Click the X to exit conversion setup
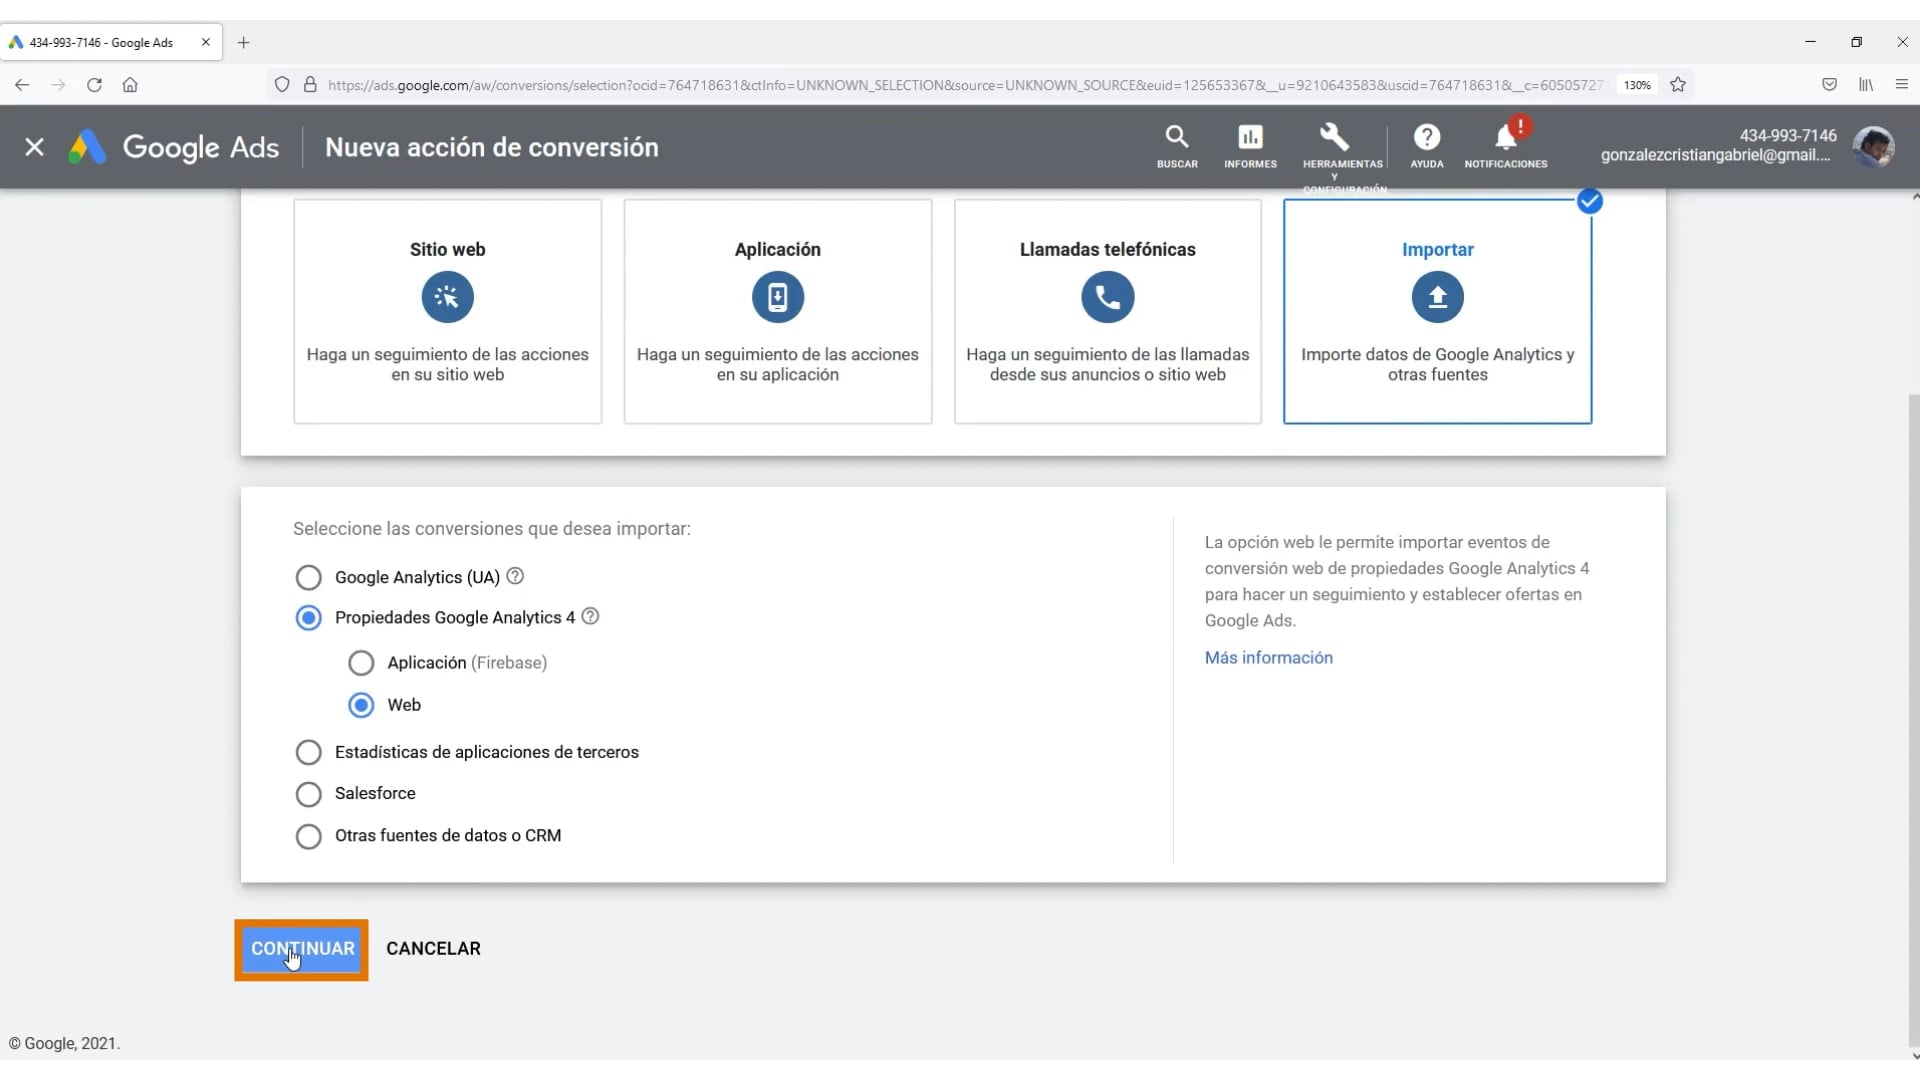1920x1080 pixels. (34, 147)
